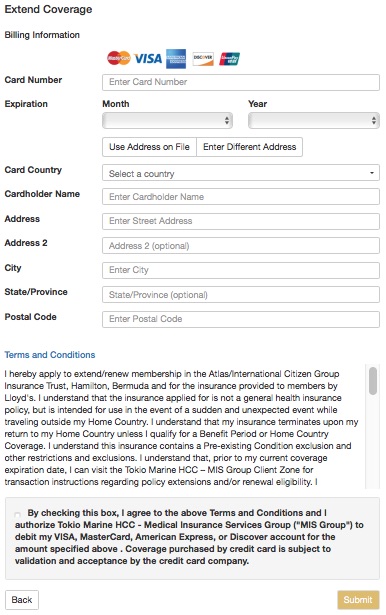Open the expiration Year dropdown

(313, 120)
